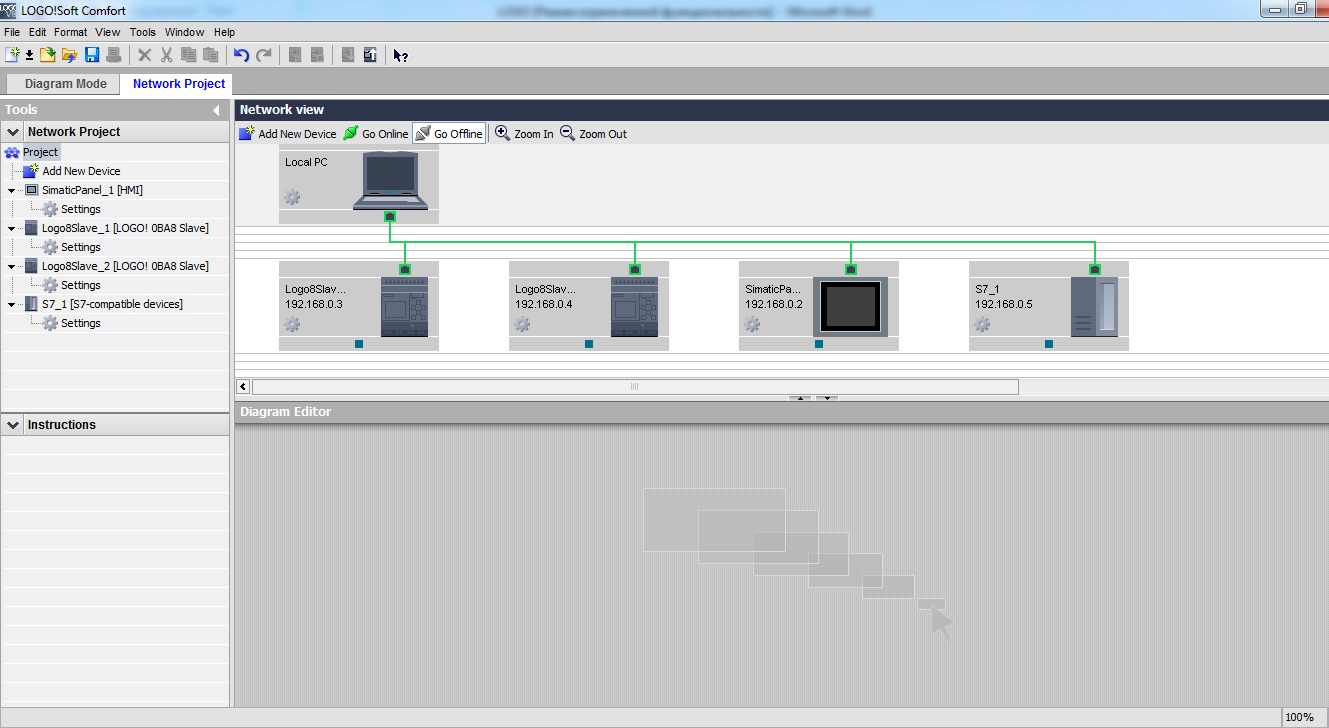Open the Format menu
Viewport: 1329px width, 728px height.
click(71, 32)
